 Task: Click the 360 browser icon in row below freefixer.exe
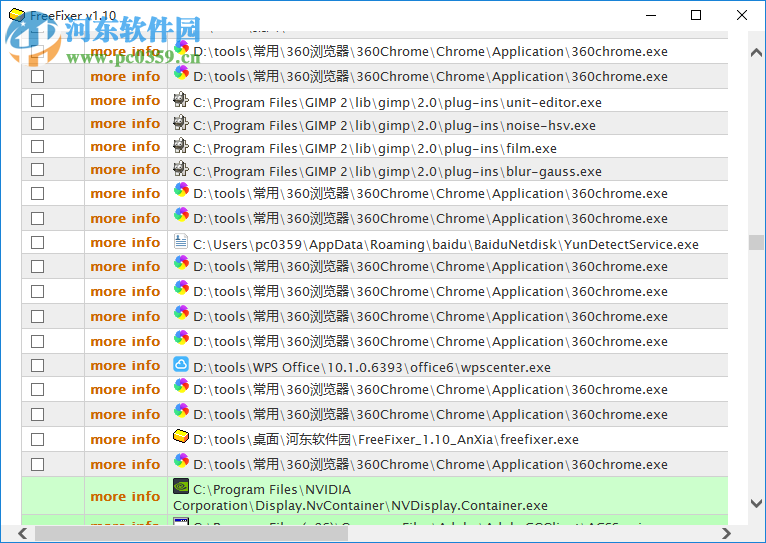point(181,460)
